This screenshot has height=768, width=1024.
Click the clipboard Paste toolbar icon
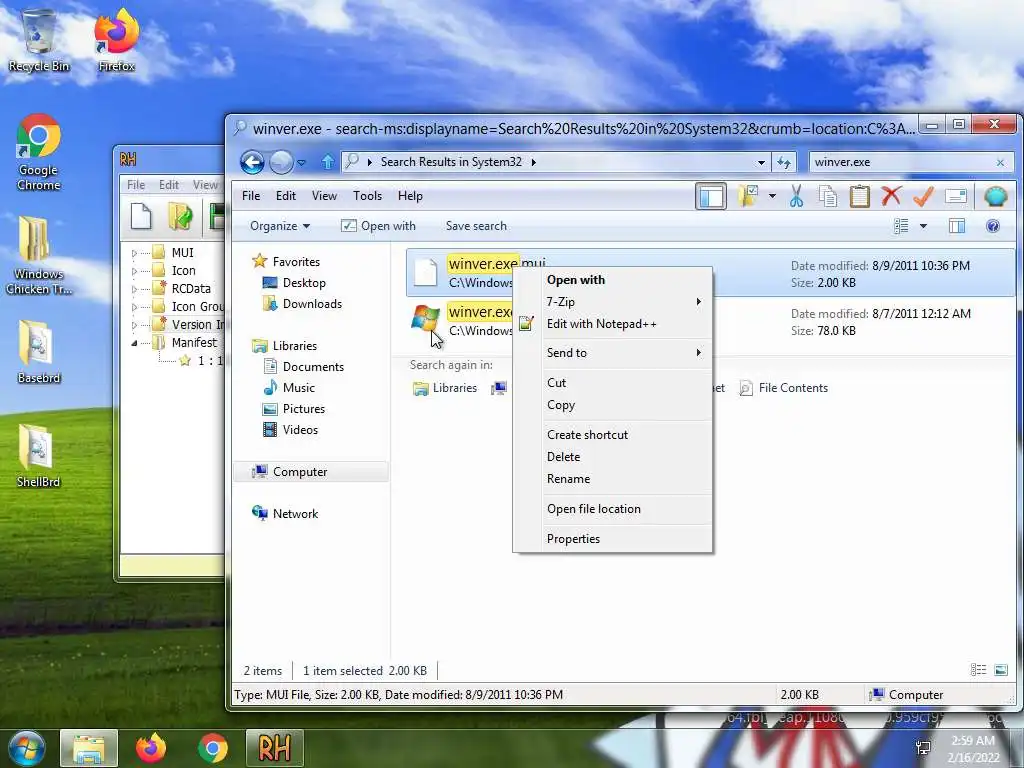[859, 196]
